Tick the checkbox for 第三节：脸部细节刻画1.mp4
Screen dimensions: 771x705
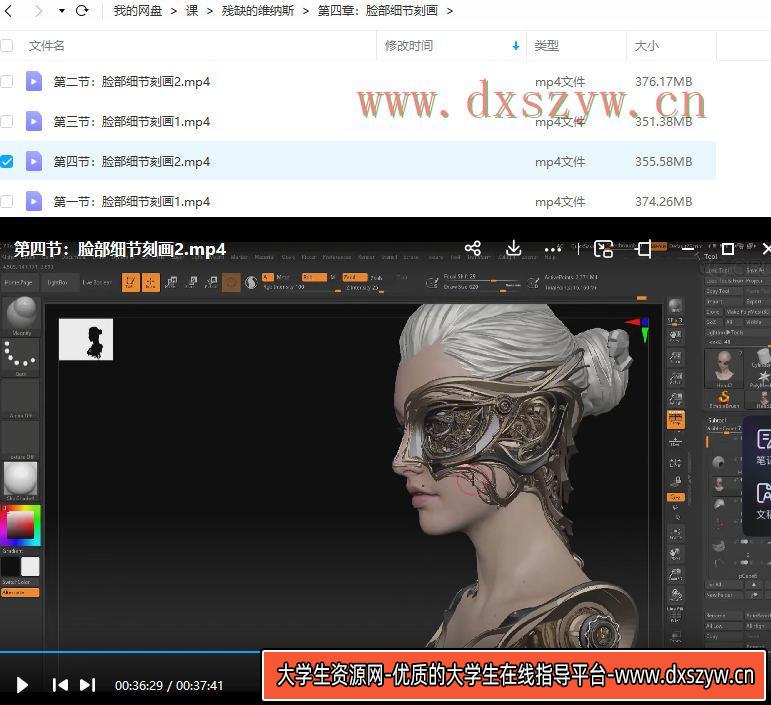[6, 121]
